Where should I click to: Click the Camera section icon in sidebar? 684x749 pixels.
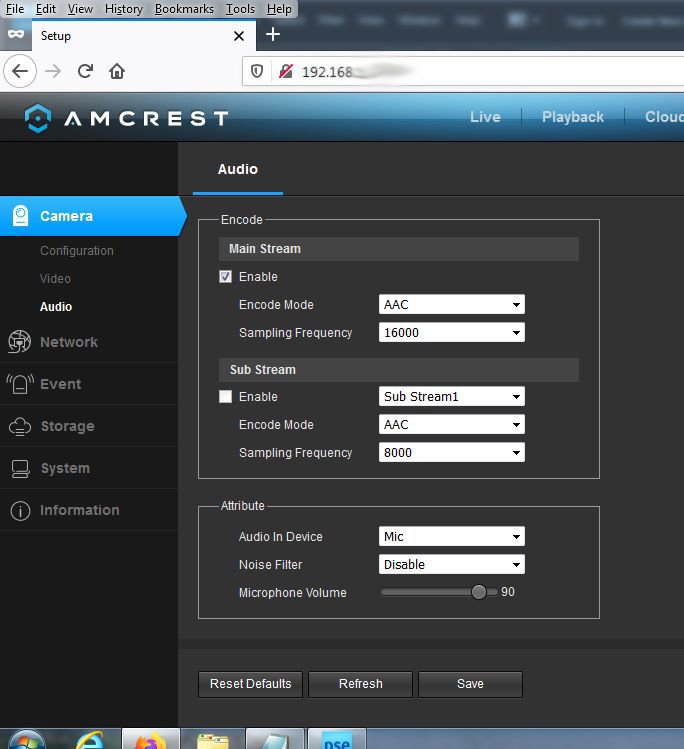point(21,216)
